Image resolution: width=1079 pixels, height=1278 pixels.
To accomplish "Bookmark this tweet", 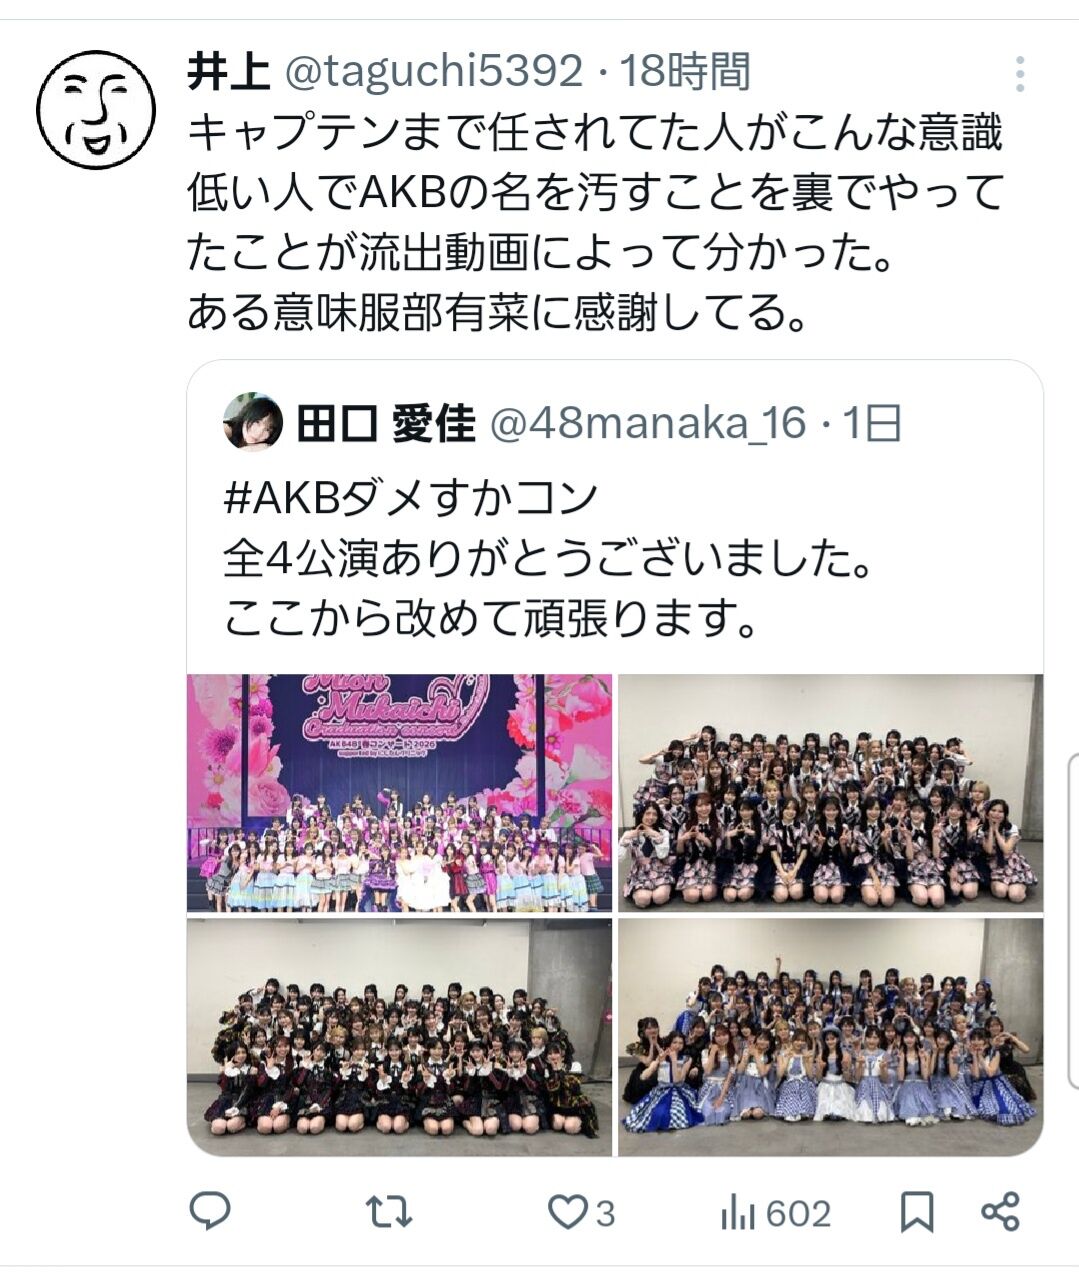I will (916, 1213).
